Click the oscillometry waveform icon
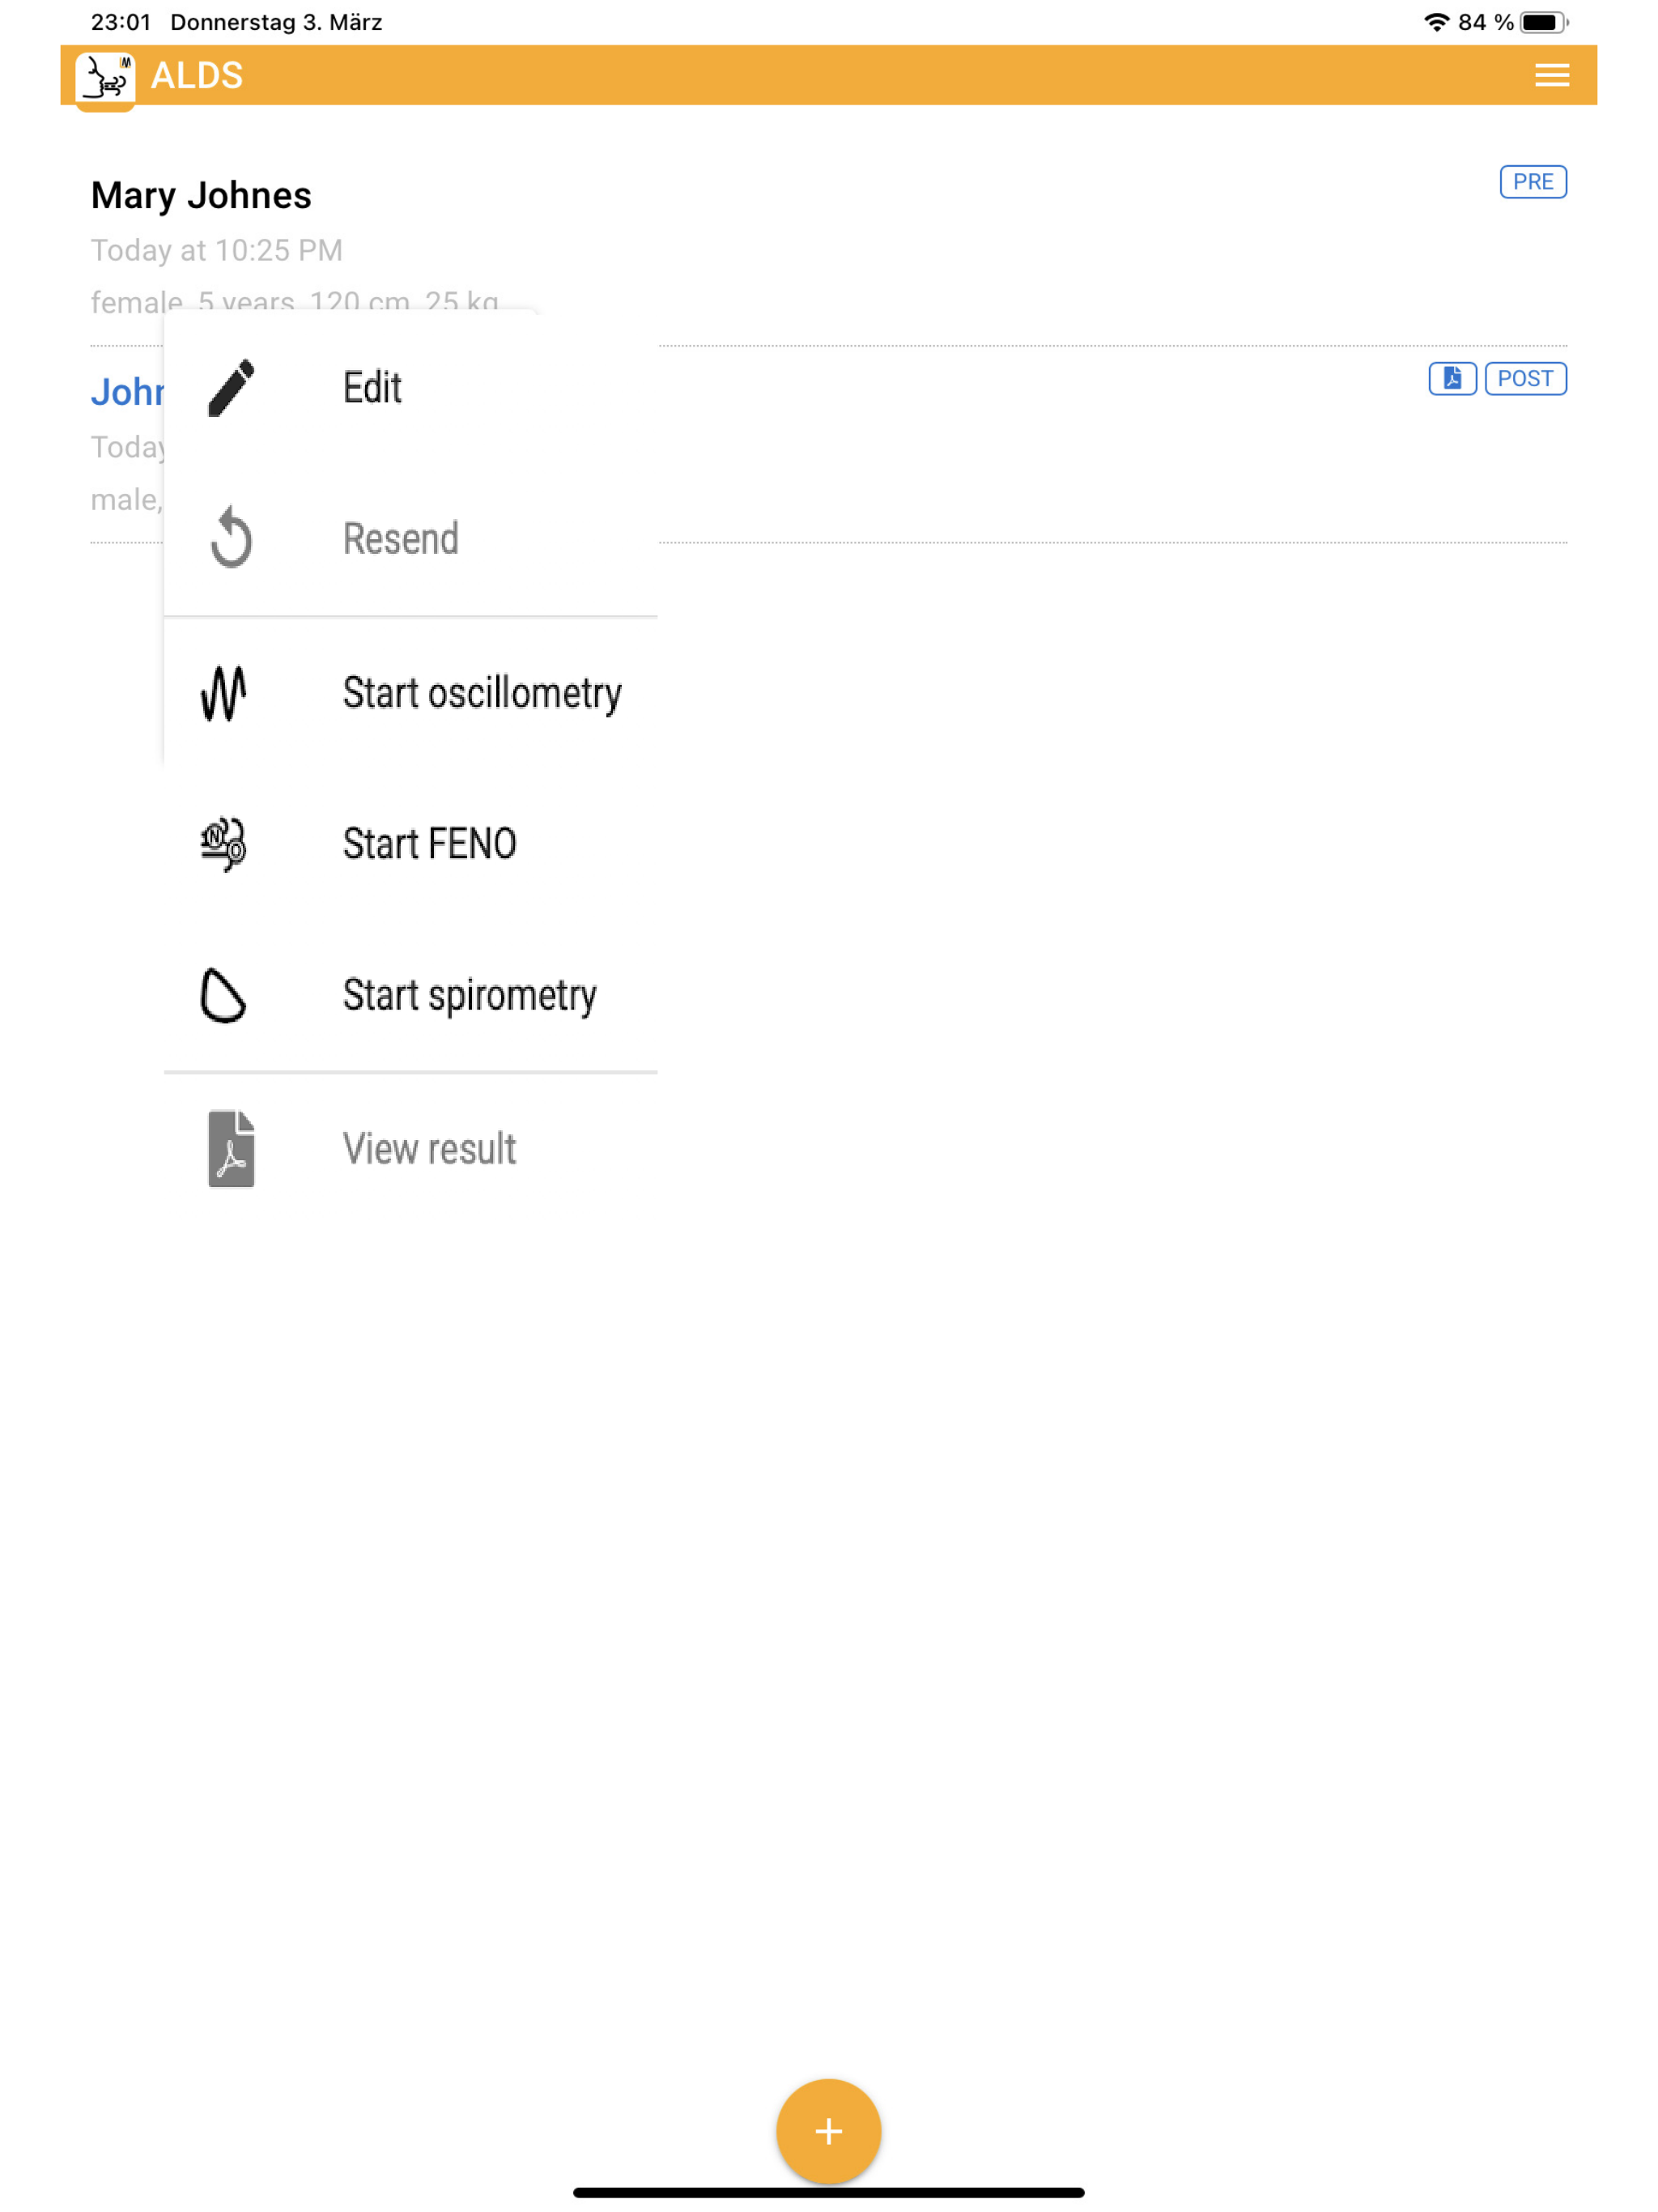This screenshot has height=2212, width=1658. coord(223,693)
